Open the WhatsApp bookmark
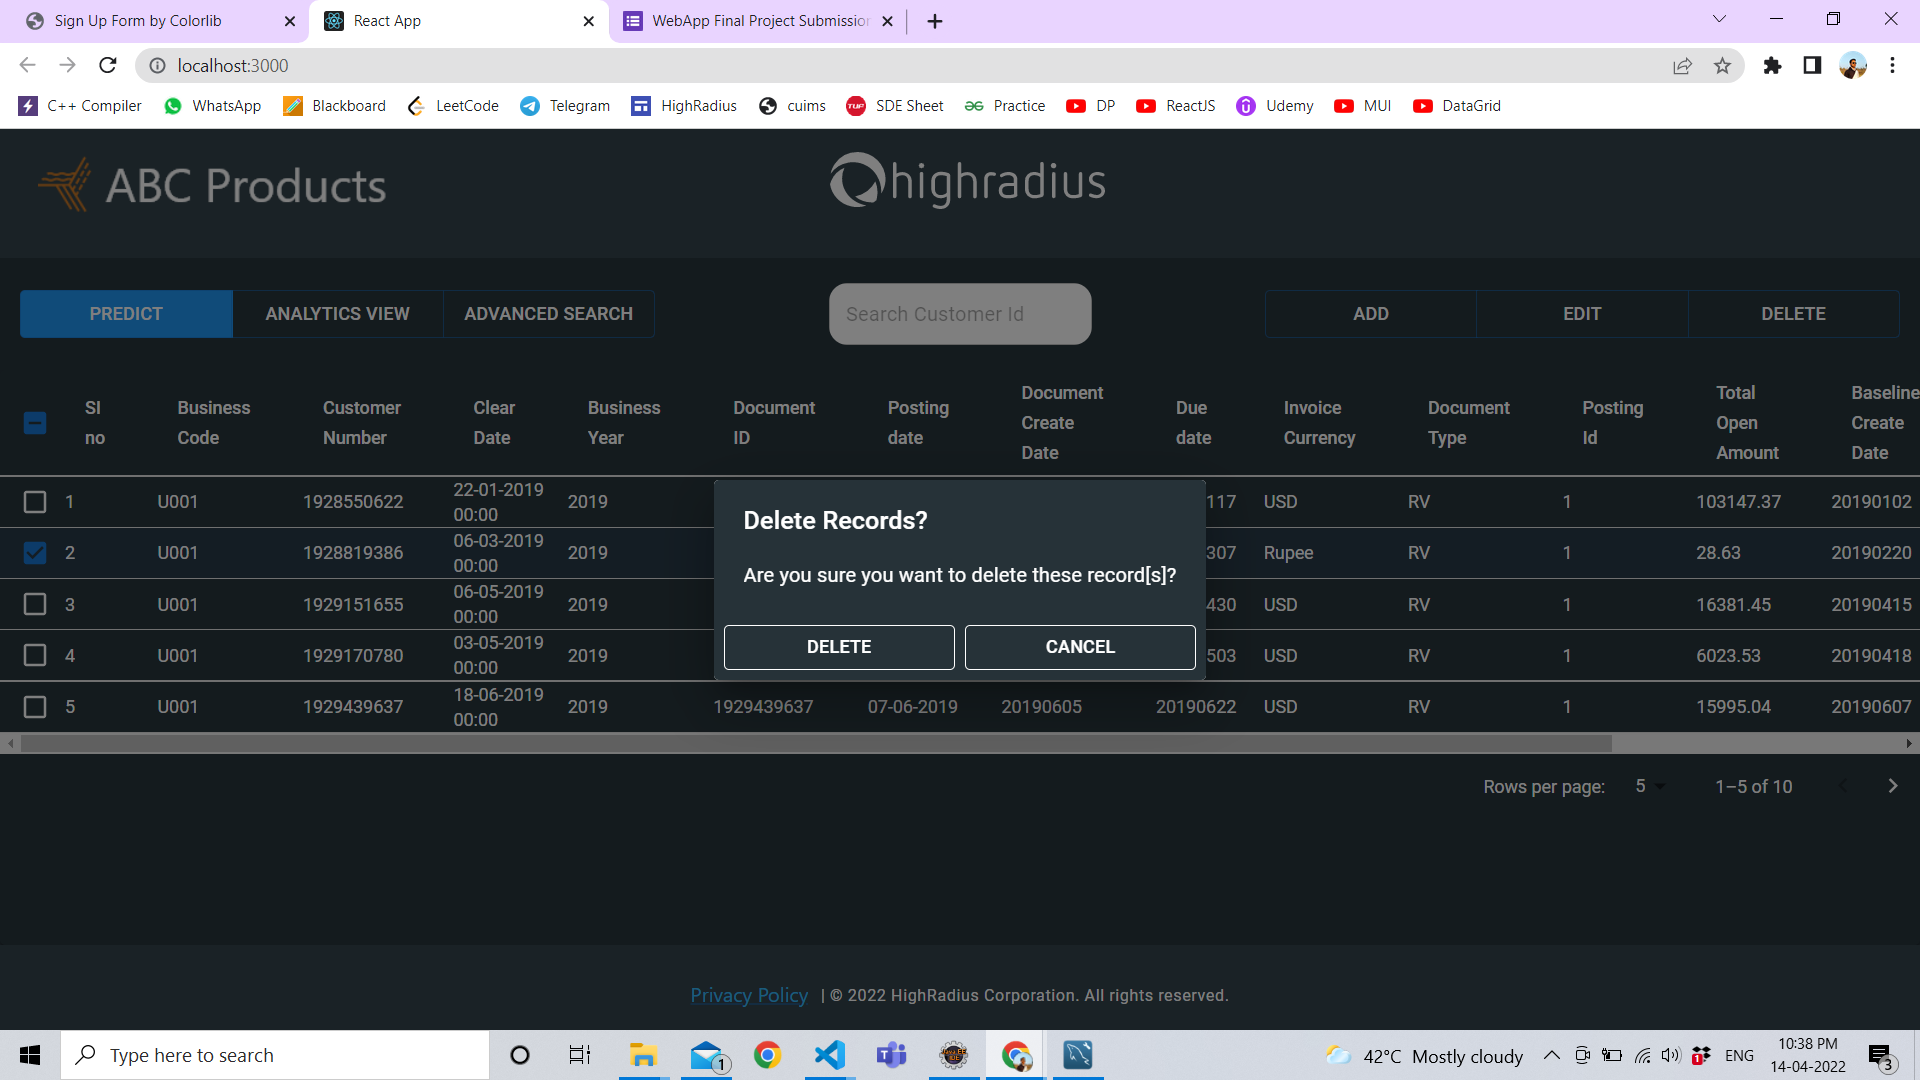The height and width of the screenshot is (1080, 1920). pyautogui.click(x=212, y=105)
